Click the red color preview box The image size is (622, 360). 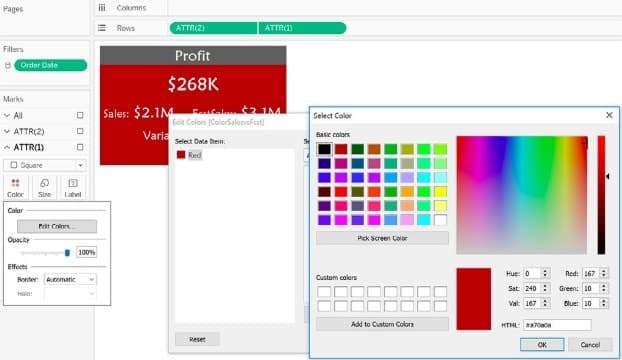[x=474, y=299]
